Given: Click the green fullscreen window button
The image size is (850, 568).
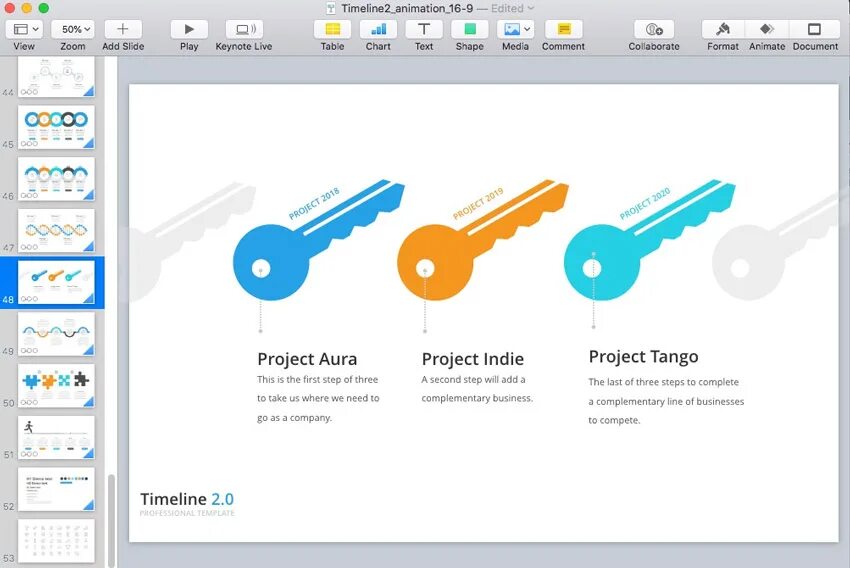Looking at the screenshot, I should tap(44, 8).
